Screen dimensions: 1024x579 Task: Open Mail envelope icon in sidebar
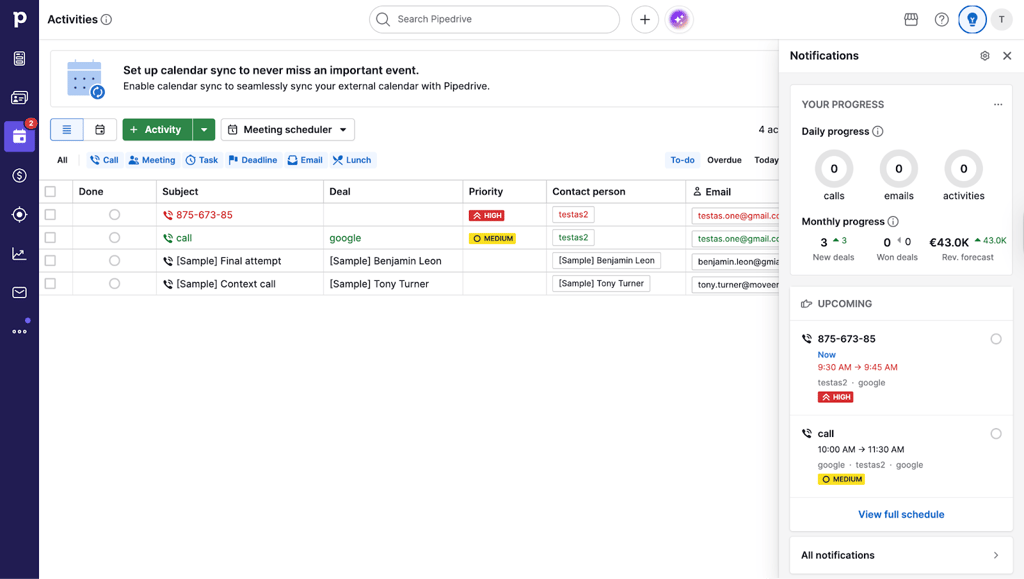20,292
